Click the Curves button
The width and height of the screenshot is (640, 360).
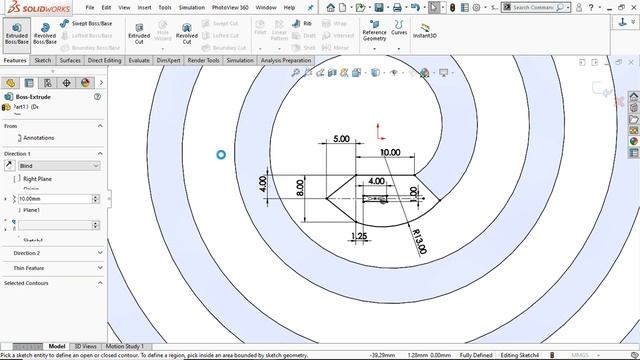(x=399, y=28)
